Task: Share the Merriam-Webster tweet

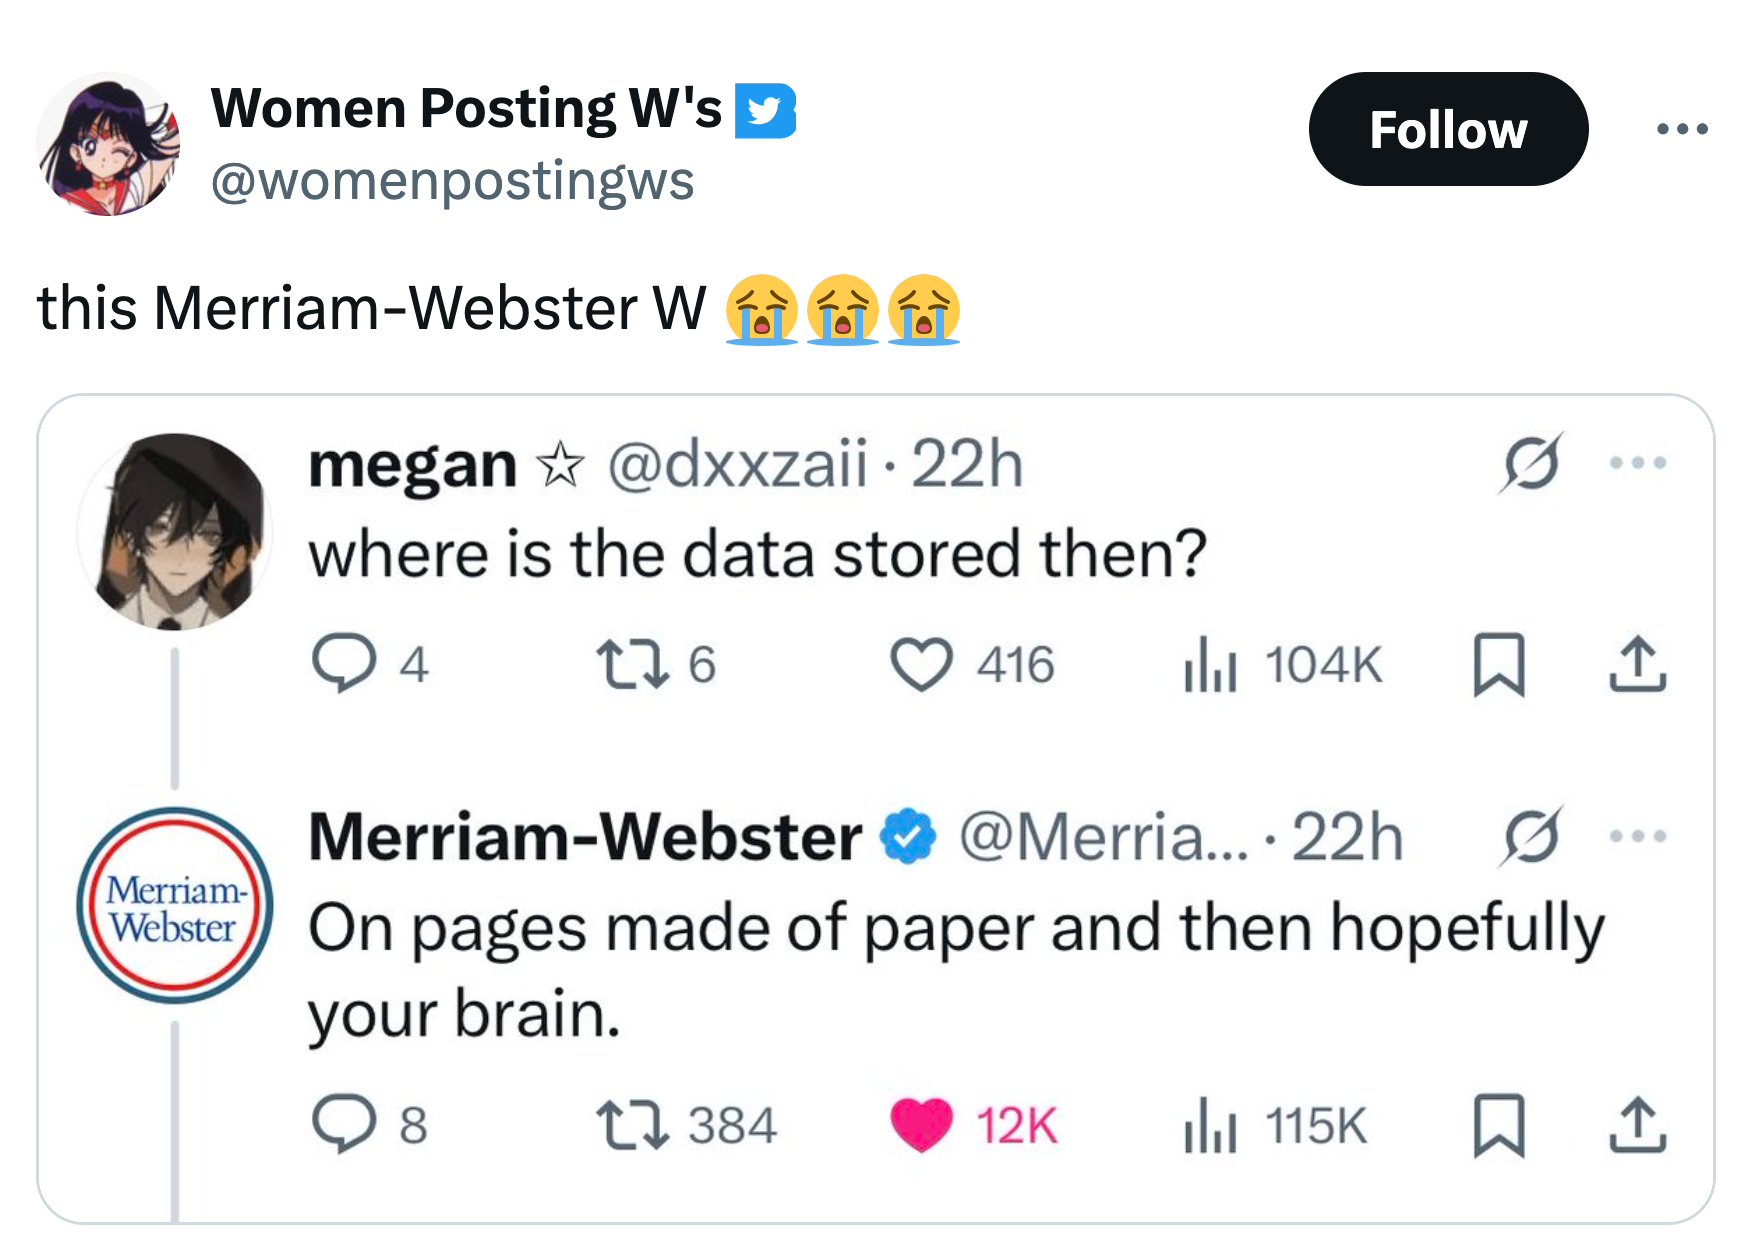Action: tap(1637, 1126)
